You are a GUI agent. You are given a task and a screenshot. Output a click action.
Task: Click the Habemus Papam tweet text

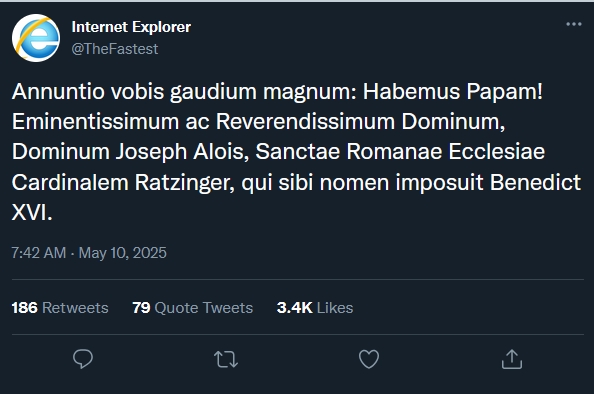(296, 152)
